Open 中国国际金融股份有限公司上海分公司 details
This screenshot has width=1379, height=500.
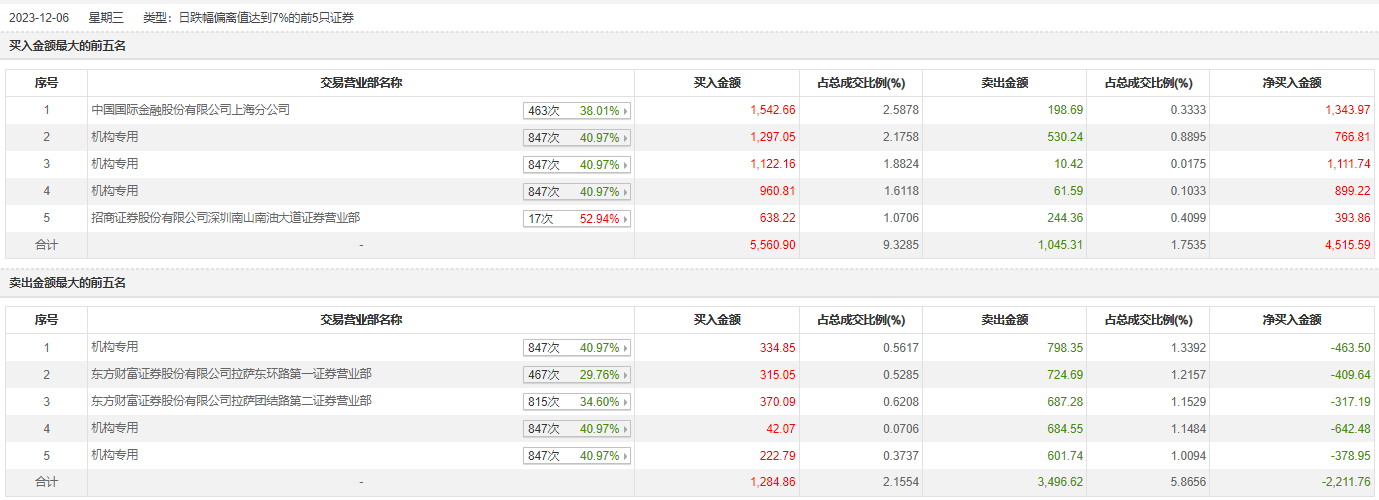[190, 110]
